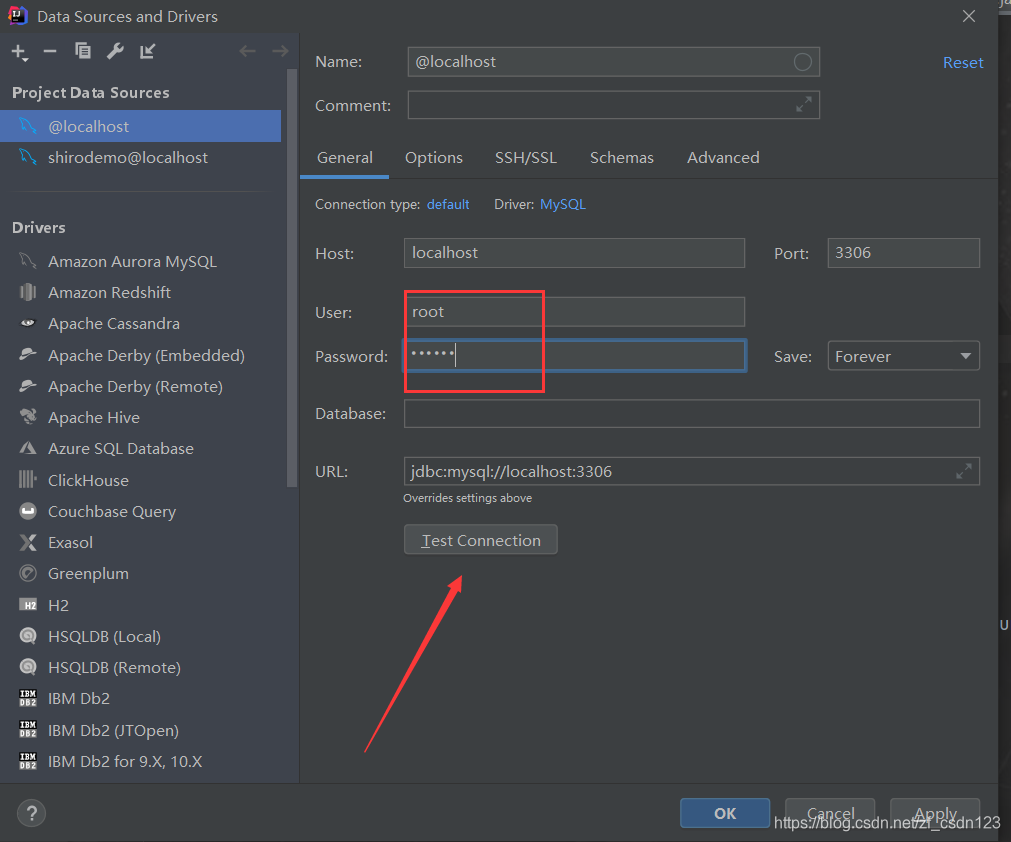Click the Cancel button
1011x842 pixels.
click(x=830, y=813)
